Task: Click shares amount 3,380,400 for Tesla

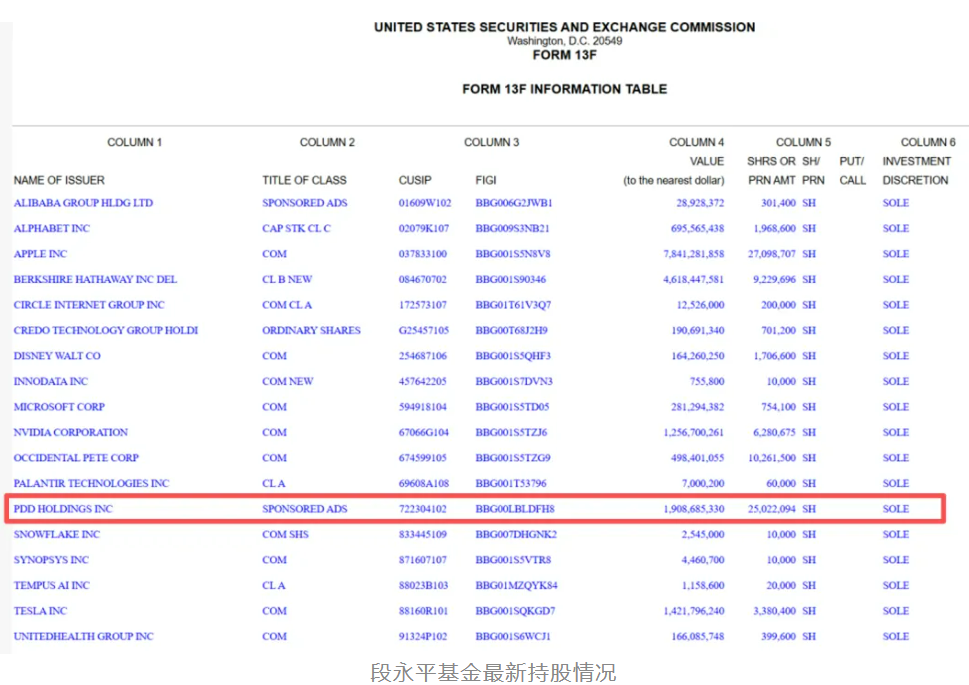Action: pos(774,611)
